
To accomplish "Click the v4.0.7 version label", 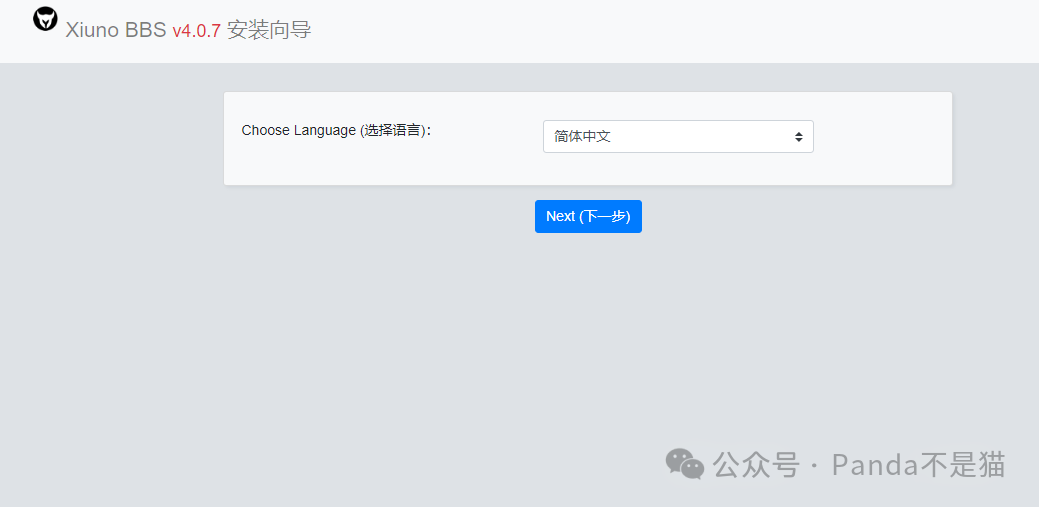I will point(196,30).
